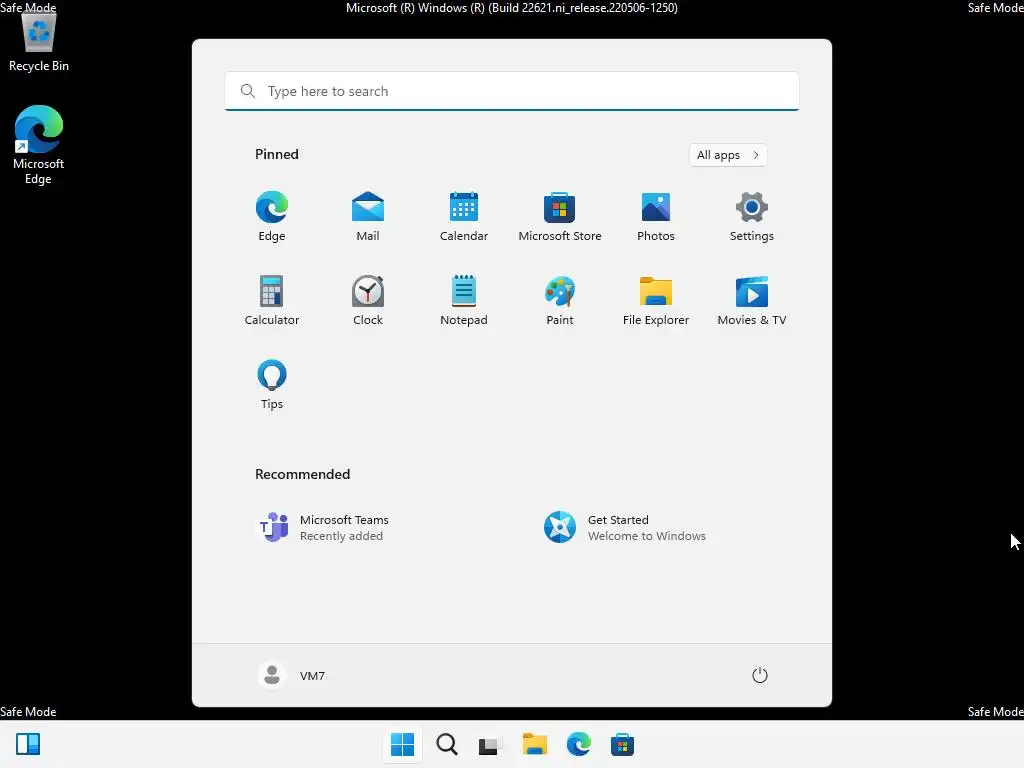Image resolution: width=1024 pixels, height=768 pixels.
Task: Open the Widgets panel on taskbar
Action: pos(28,744)
